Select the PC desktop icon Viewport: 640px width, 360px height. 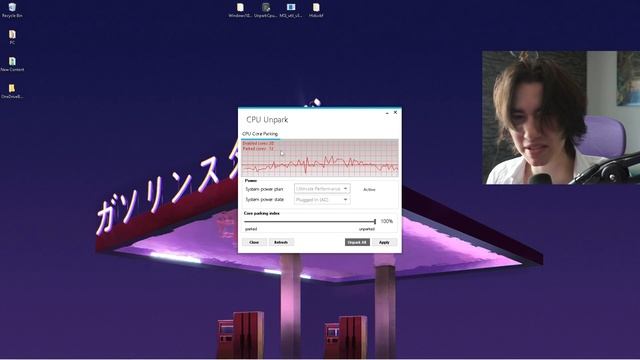pos(12,37)
